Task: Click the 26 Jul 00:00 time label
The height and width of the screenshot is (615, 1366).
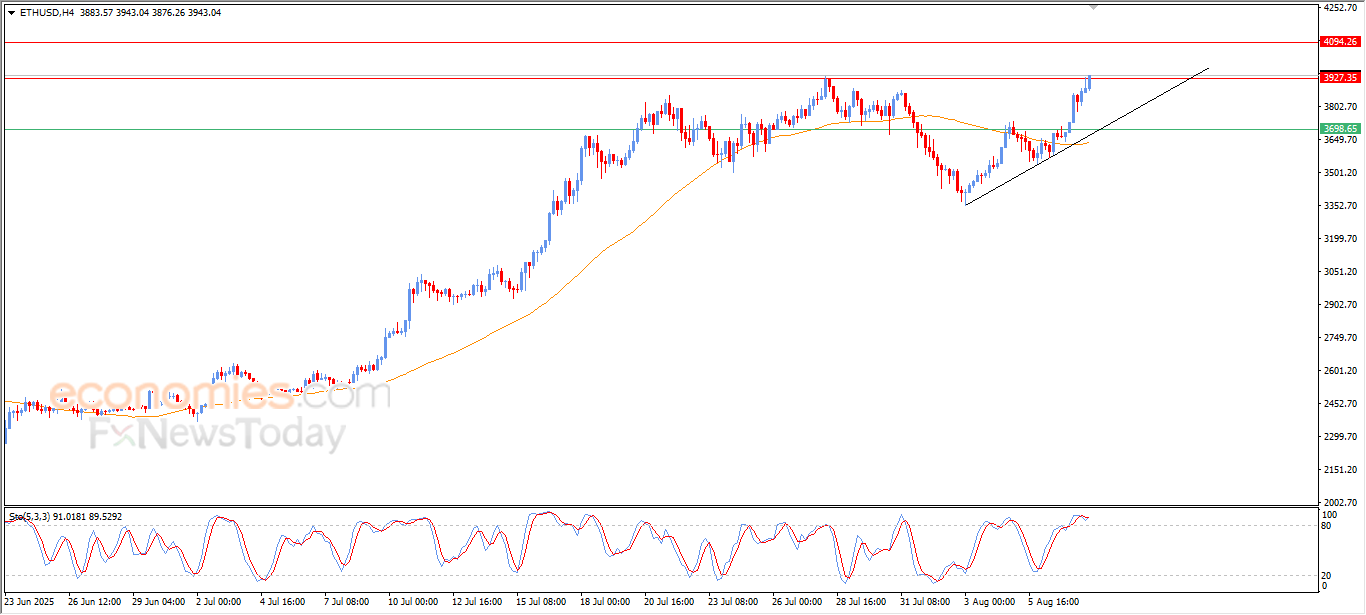Action: coord(798,602)
